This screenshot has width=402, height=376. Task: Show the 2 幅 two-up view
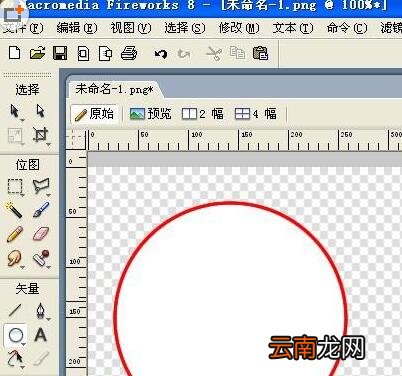(203, 114)
